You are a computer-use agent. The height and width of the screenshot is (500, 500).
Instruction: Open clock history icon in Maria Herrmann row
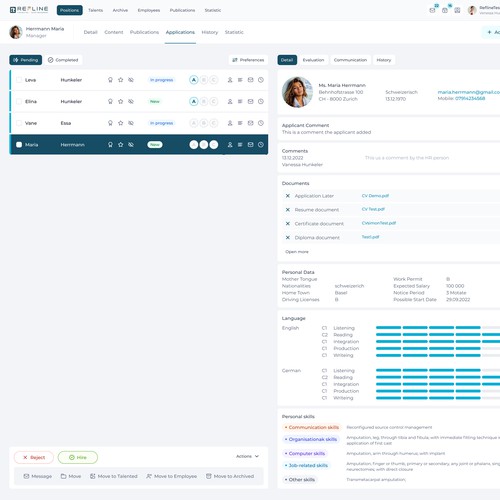point(261,145)
